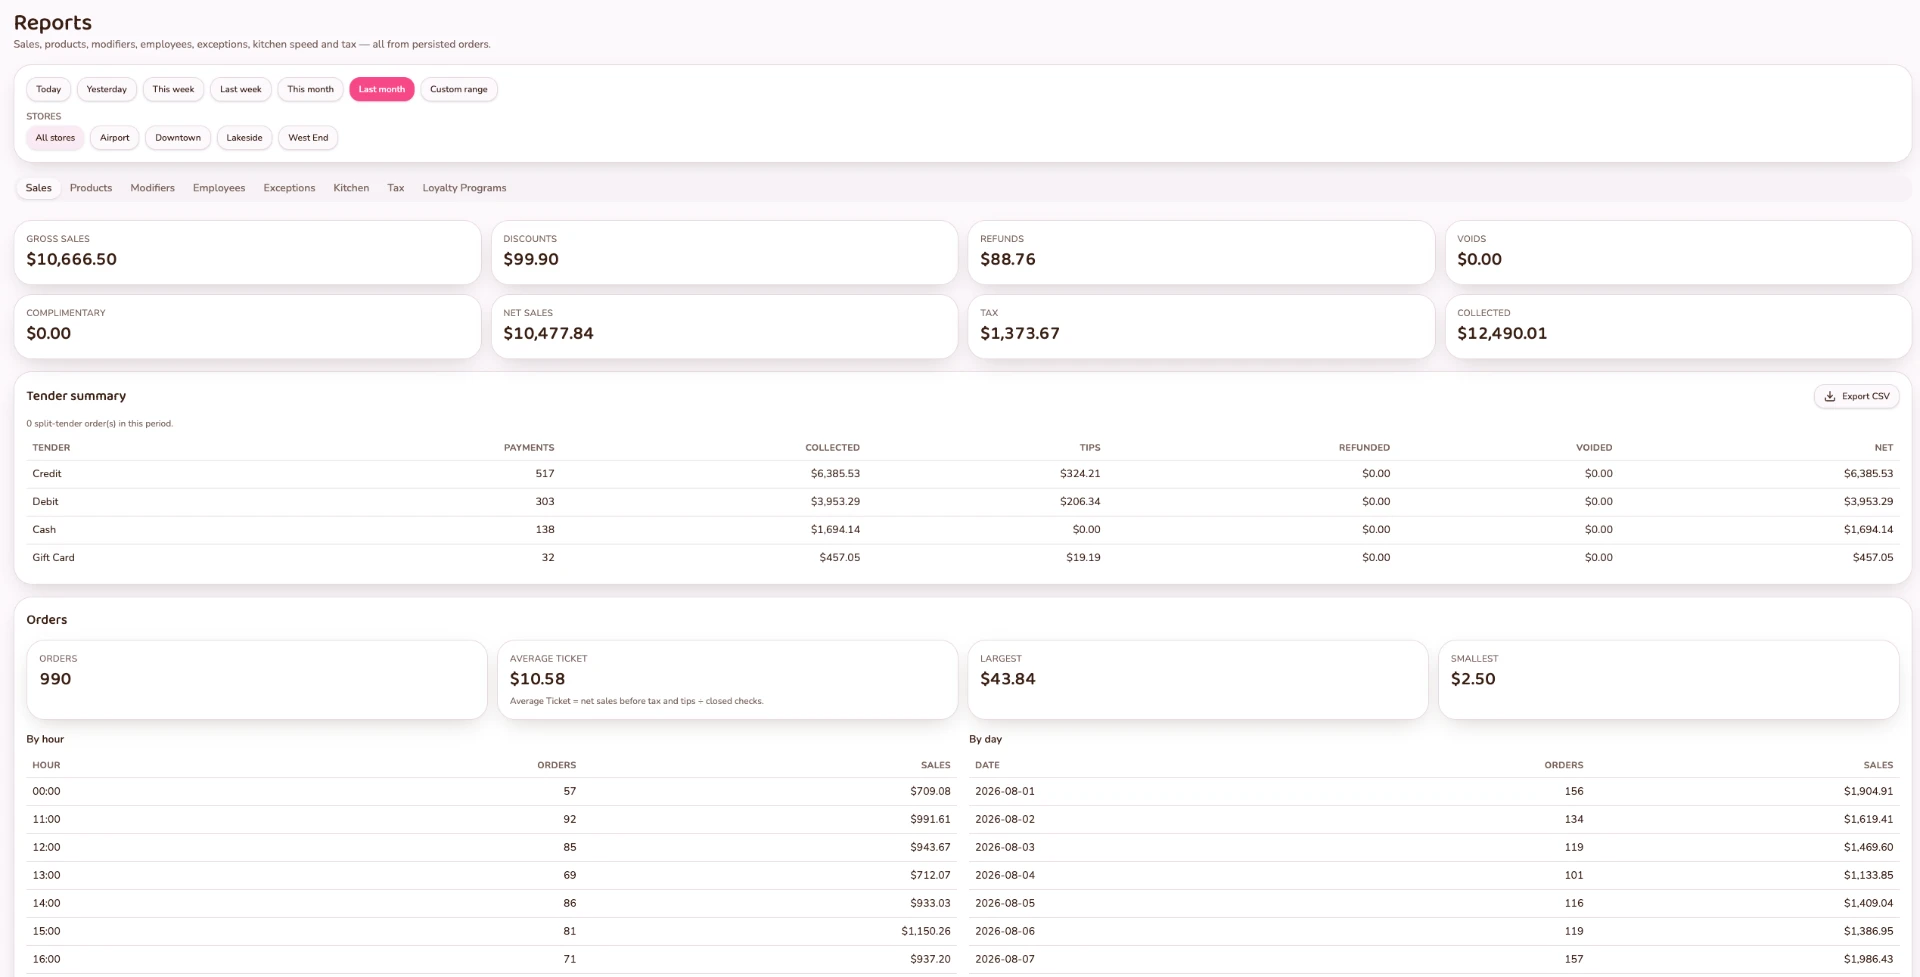Click the Net Sales value $10,477.84
This screenshot has height=977, width=1920.
point(548,334)
